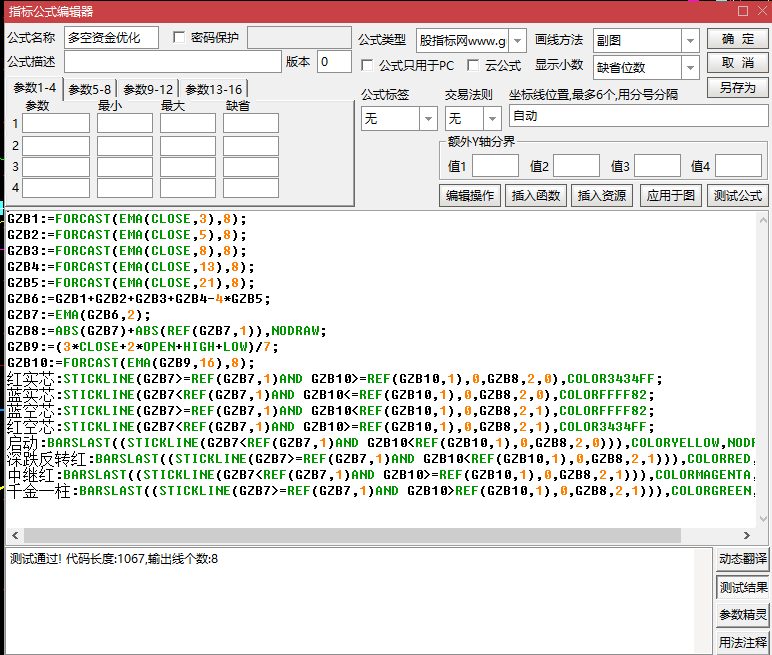Click the horizontal scrollbar's right arrow
This screenshot has width=772, height=655.
point(746,535)
